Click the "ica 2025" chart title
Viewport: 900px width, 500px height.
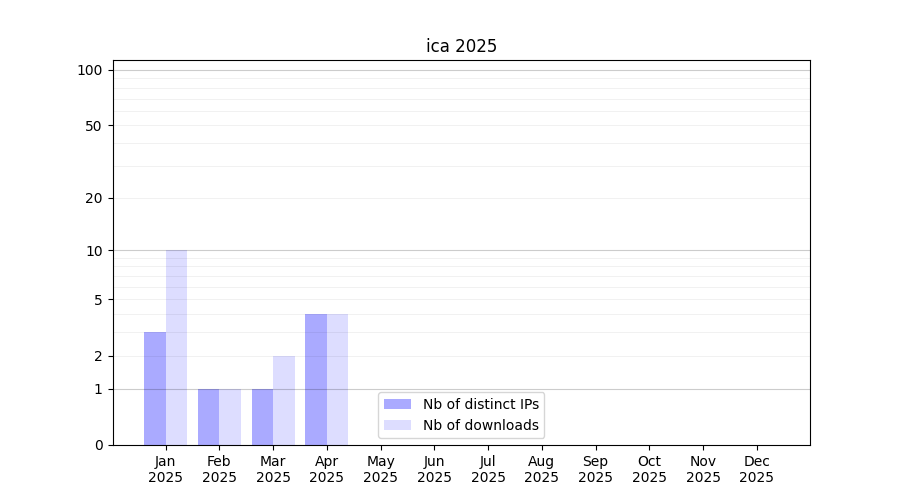click(461, 46)
